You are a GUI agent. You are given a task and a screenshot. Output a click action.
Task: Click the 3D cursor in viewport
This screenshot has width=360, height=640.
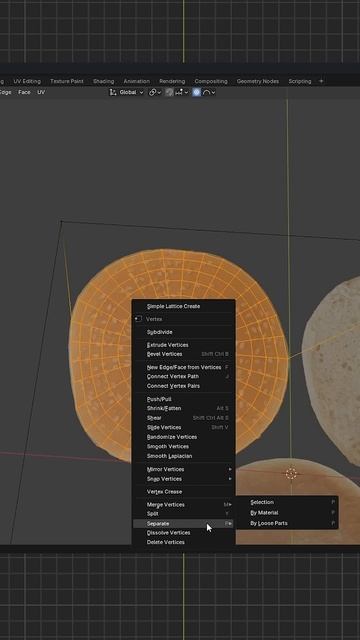[291, 474]
